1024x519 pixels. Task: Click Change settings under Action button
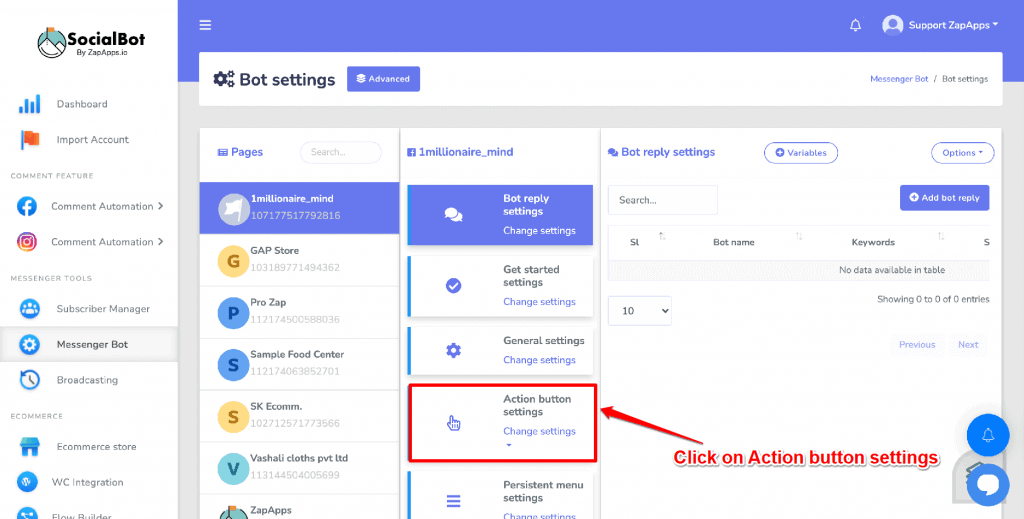tap(539, 431)
